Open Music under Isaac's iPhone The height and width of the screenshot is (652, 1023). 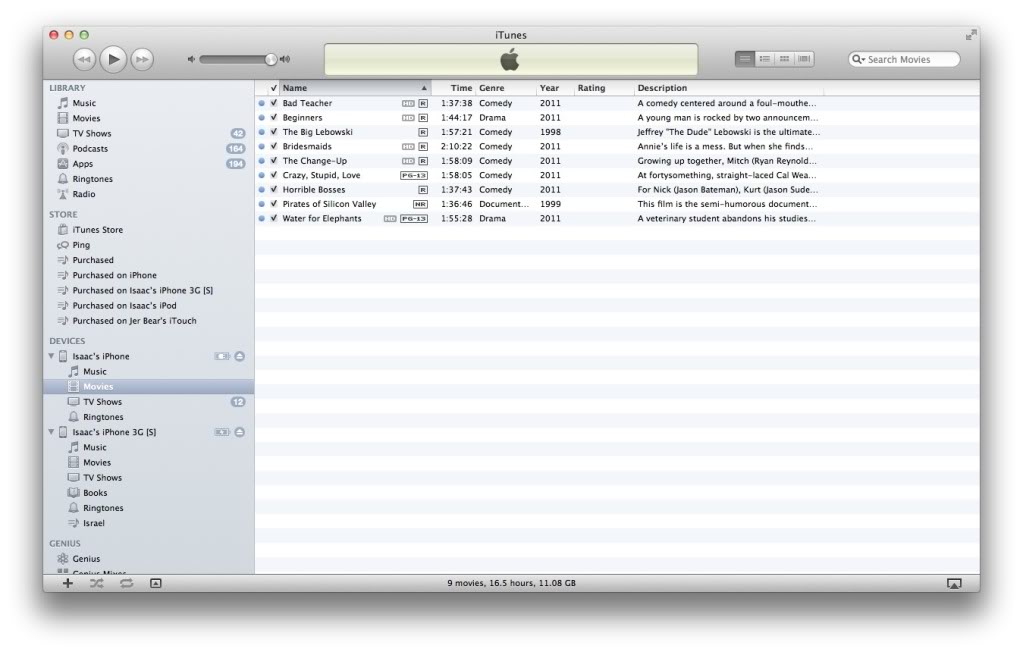pos(95,371)
